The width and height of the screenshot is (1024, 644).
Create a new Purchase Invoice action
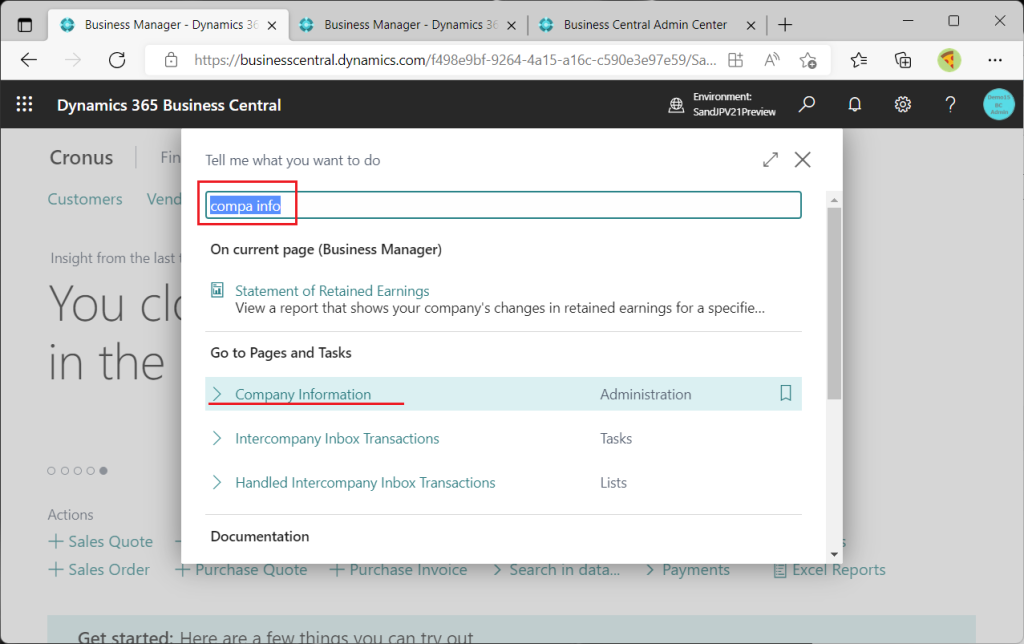[399, 570]
